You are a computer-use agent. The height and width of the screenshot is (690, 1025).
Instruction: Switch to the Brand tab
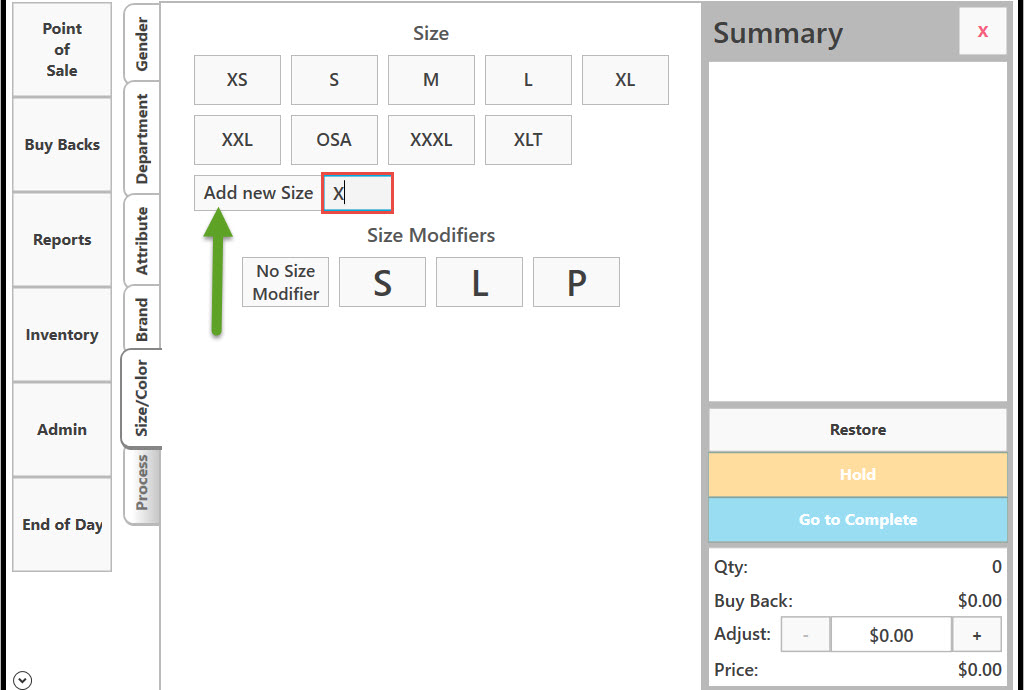click(x=142, y=319)
